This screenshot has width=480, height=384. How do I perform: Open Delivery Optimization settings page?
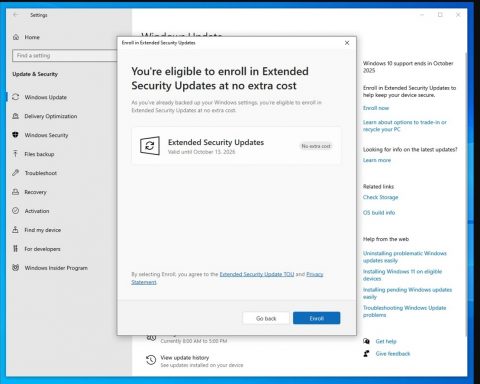[51, 116]
